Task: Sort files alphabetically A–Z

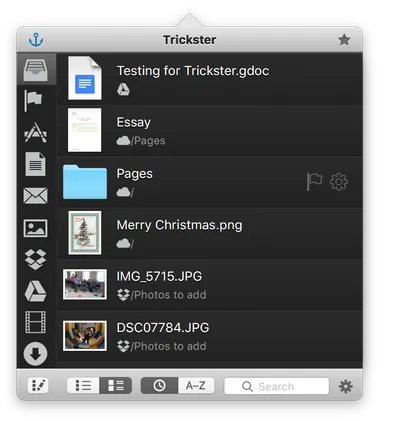Action: coord(196,386)
